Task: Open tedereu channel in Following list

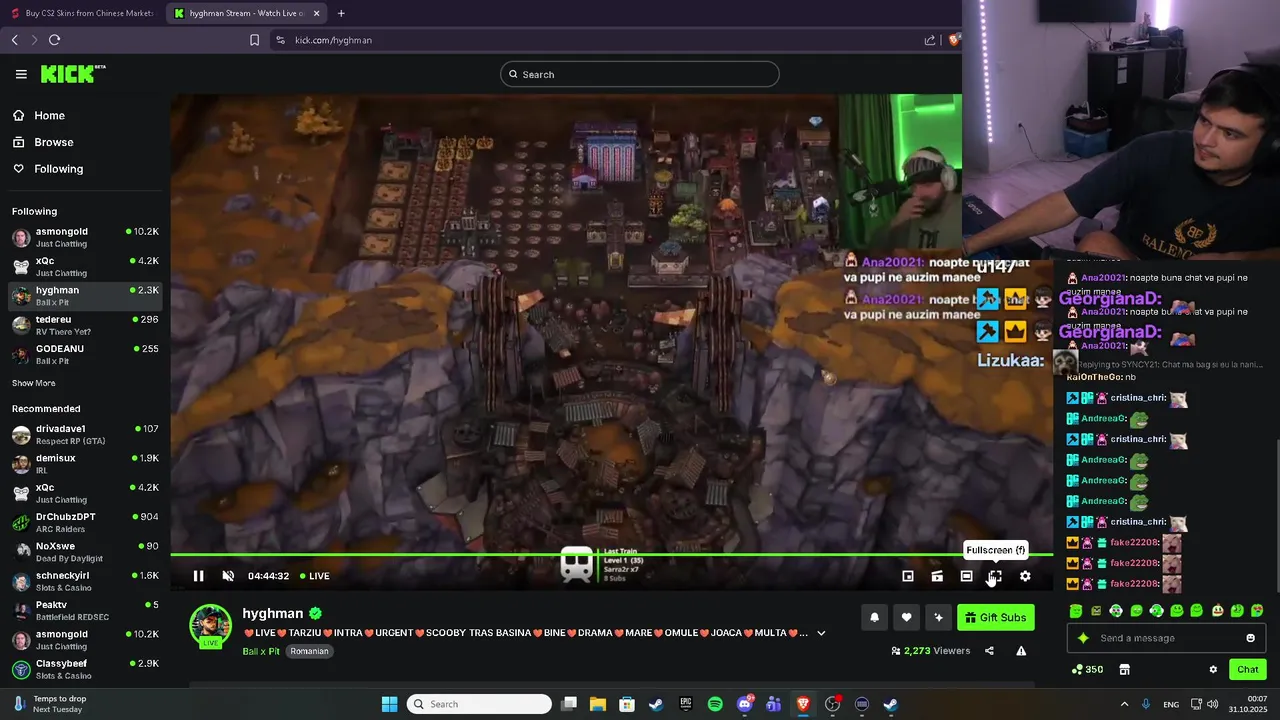Action: [85, 325]
